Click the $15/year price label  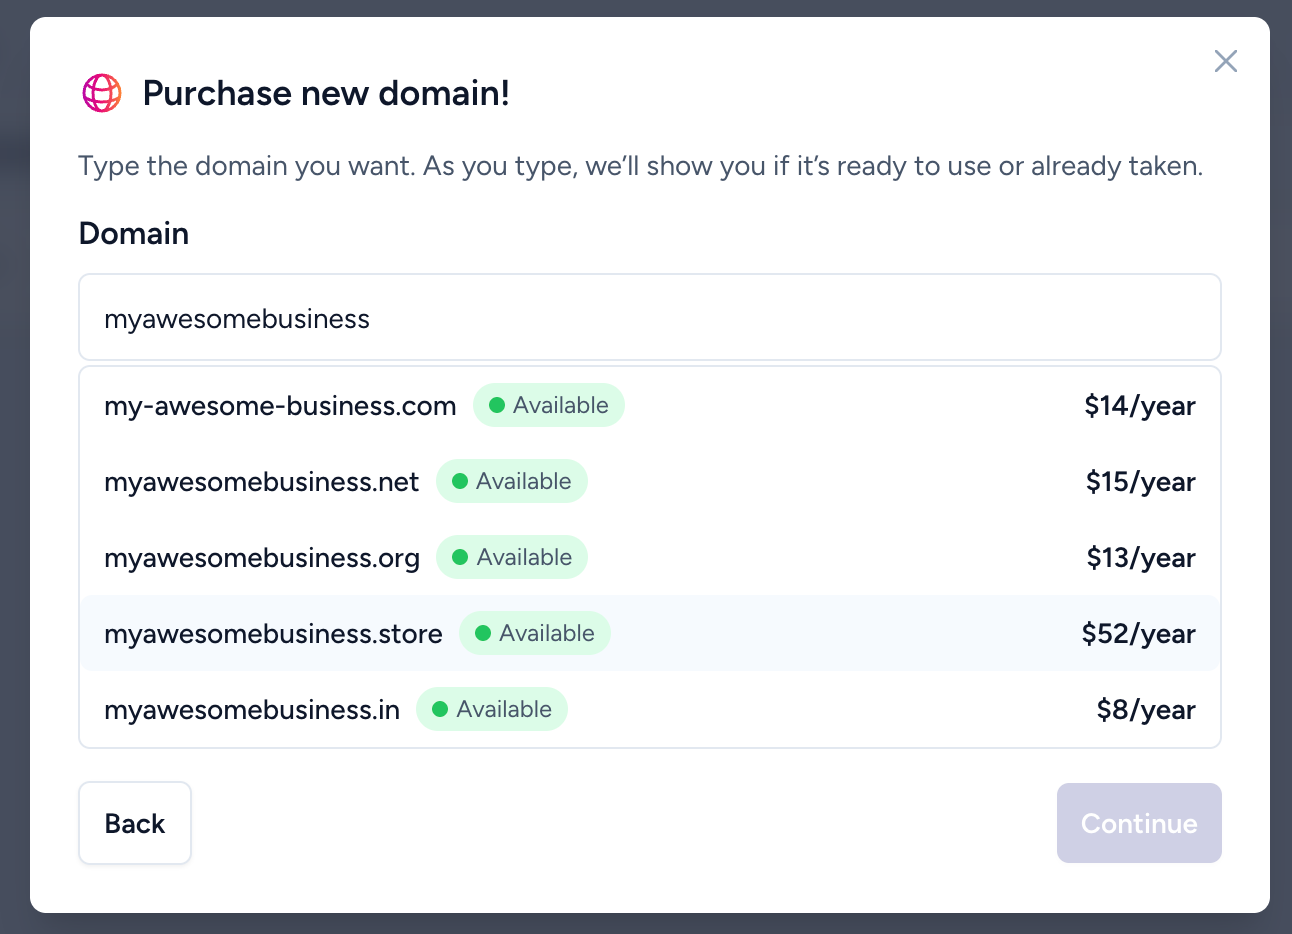coord(1140,482)
